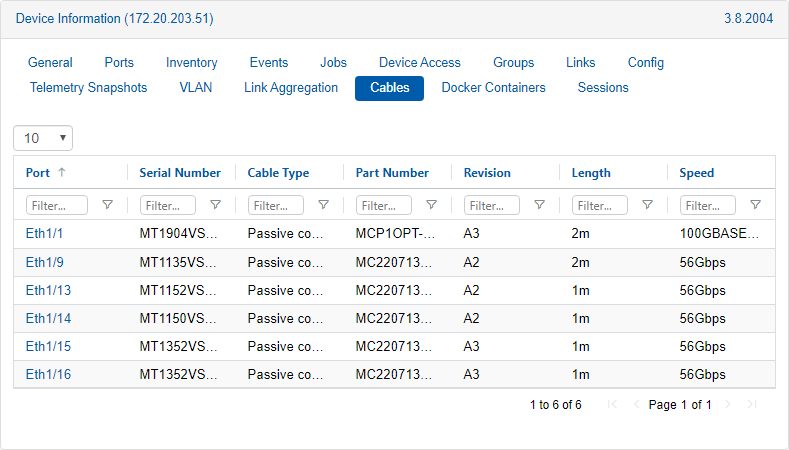Image resolution: width=789 pixels, height=450 pixels.
Task: Click the Port column filter funnel icon
Action: click(107, 205)
